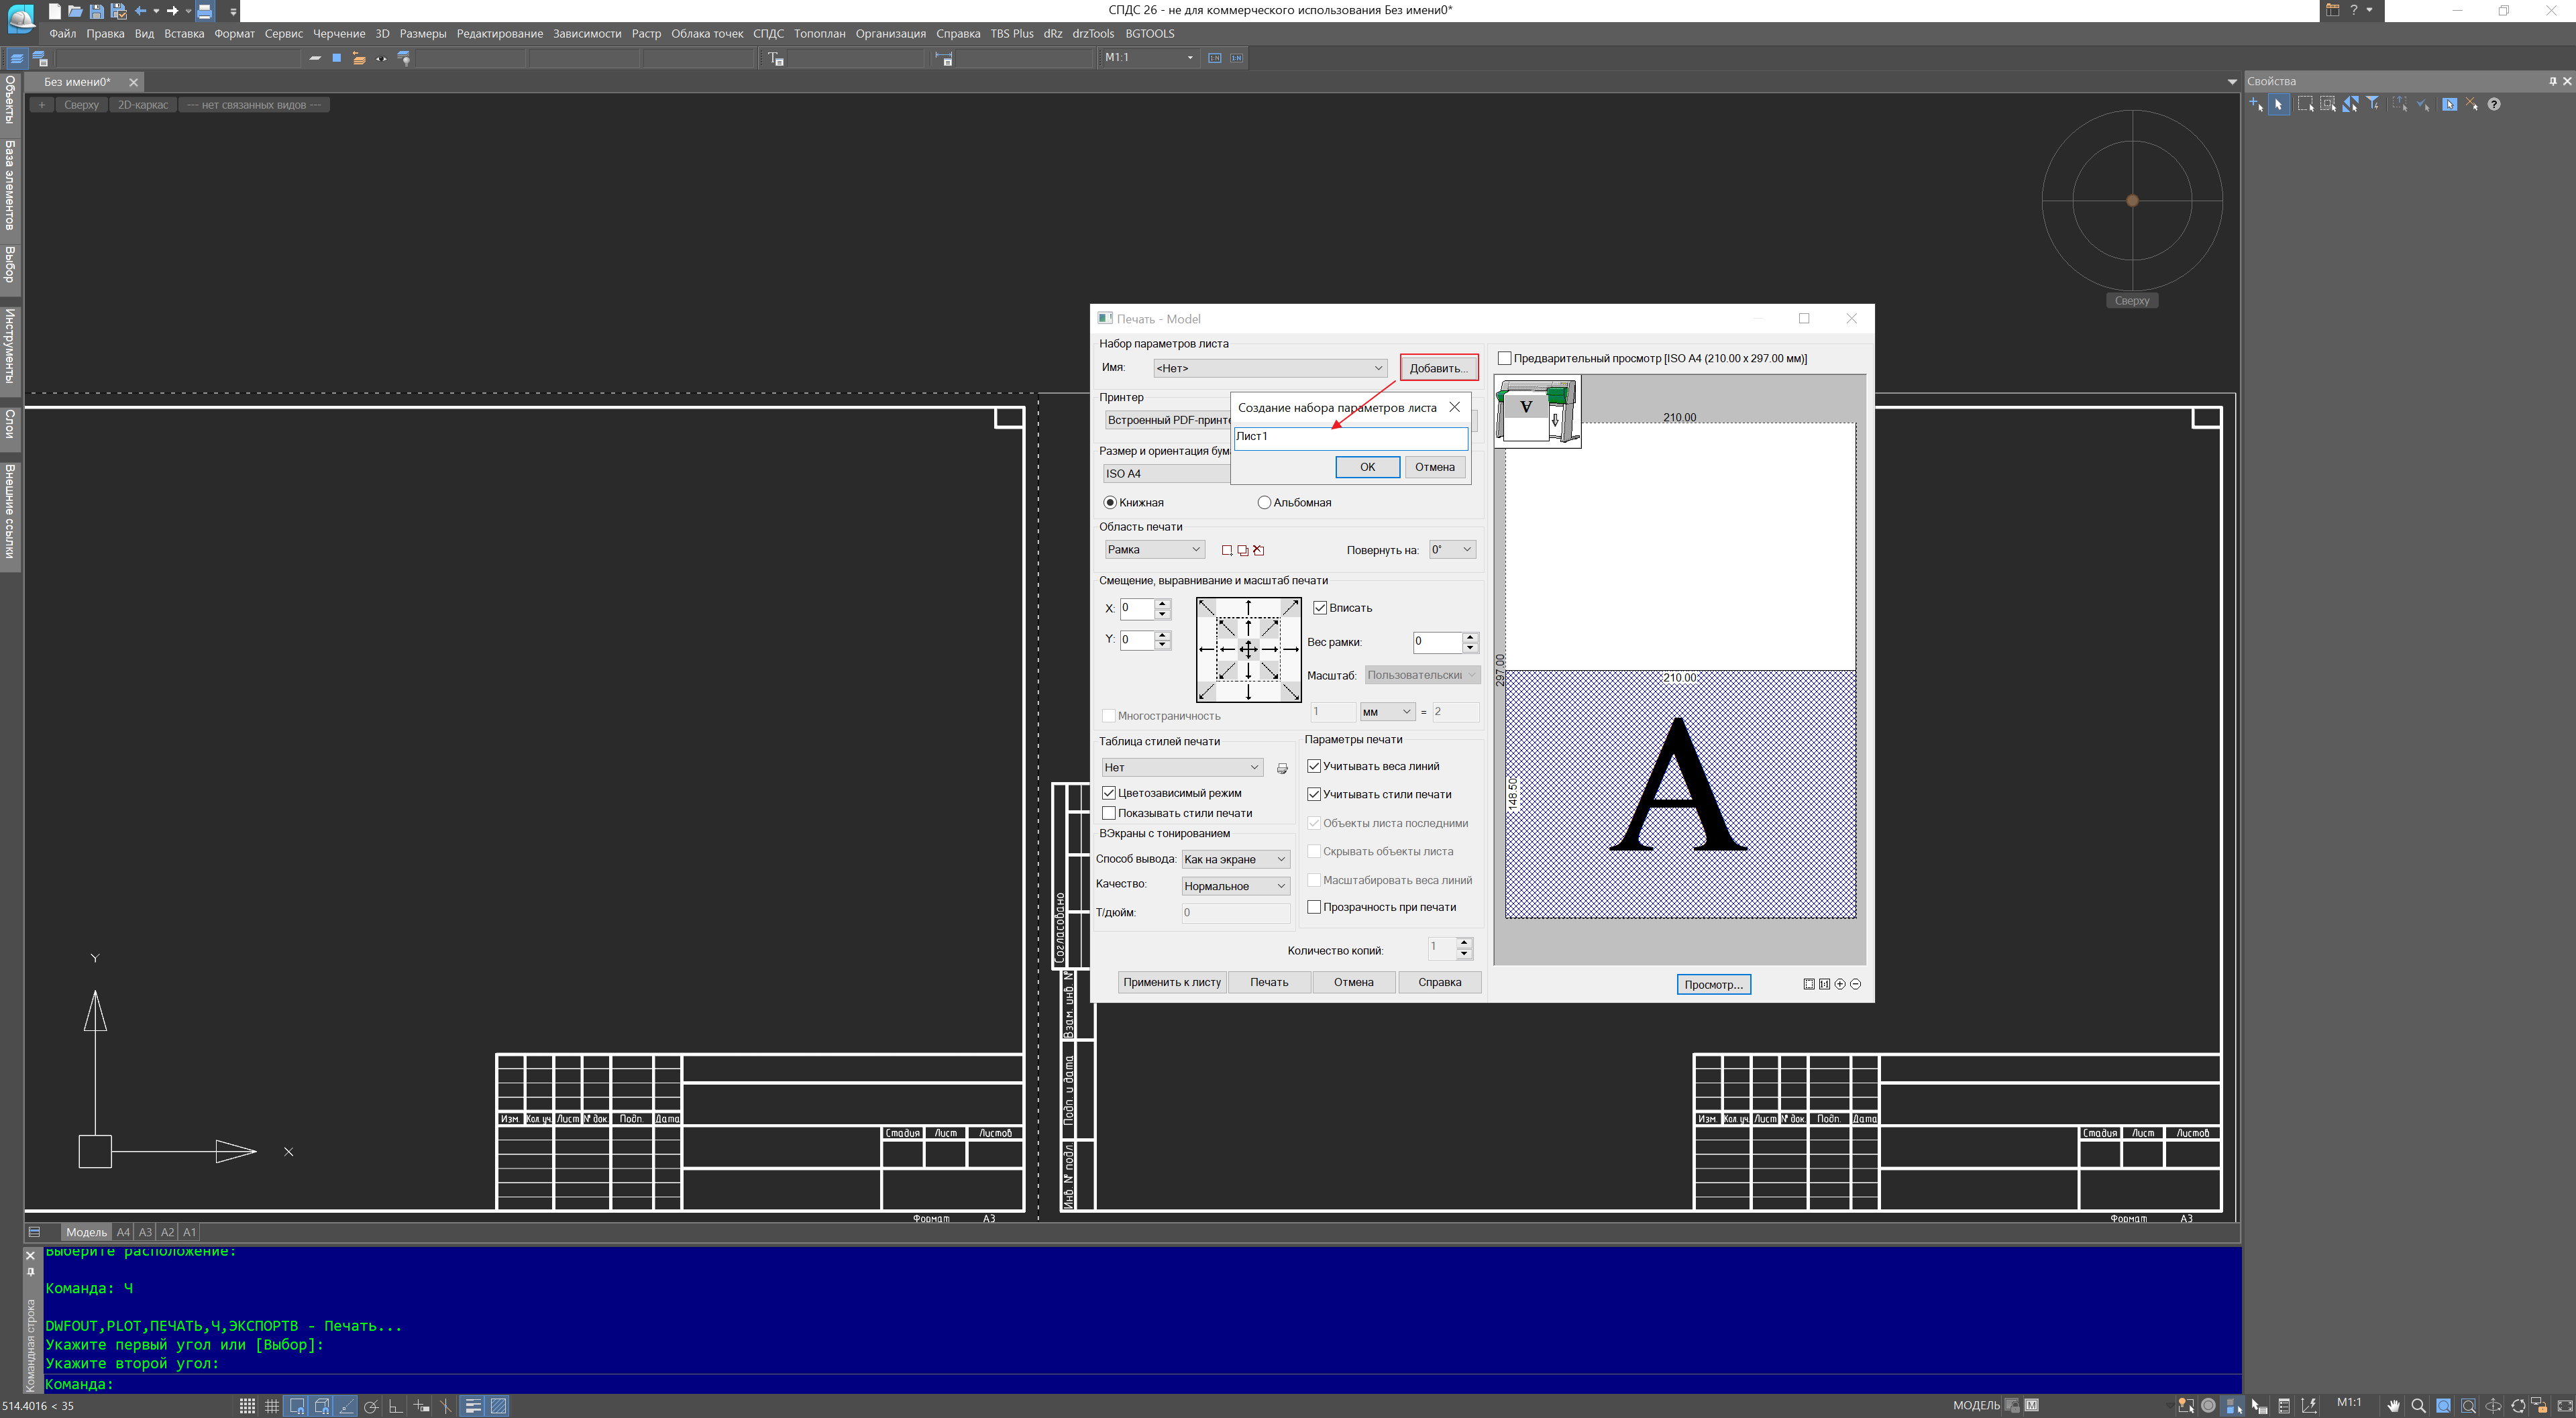Open the layers manager icon

pos(17,58)
